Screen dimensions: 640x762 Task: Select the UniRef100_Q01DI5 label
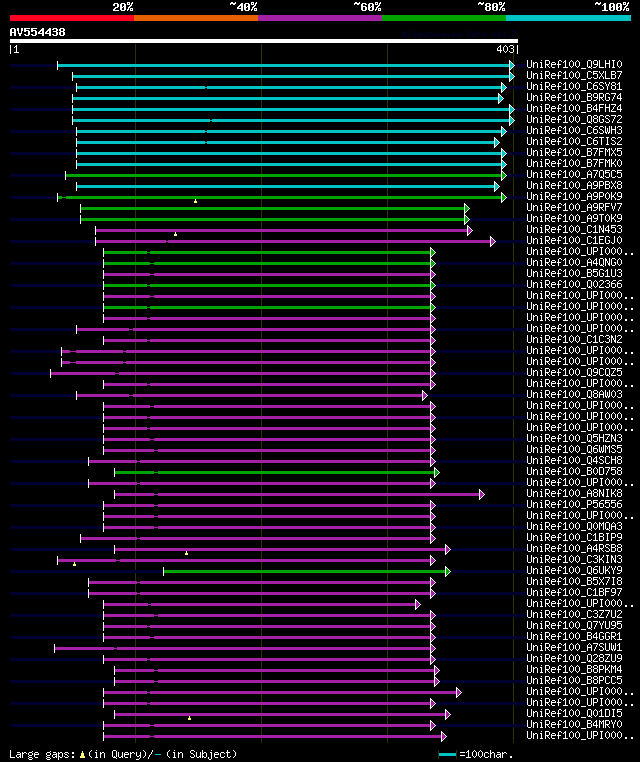[x=574, y=713]
